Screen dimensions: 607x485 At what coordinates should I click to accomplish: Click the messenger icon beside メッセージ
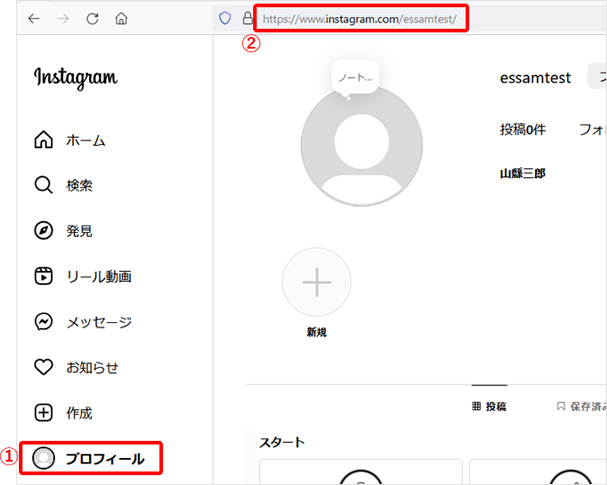tap(43, 322)
